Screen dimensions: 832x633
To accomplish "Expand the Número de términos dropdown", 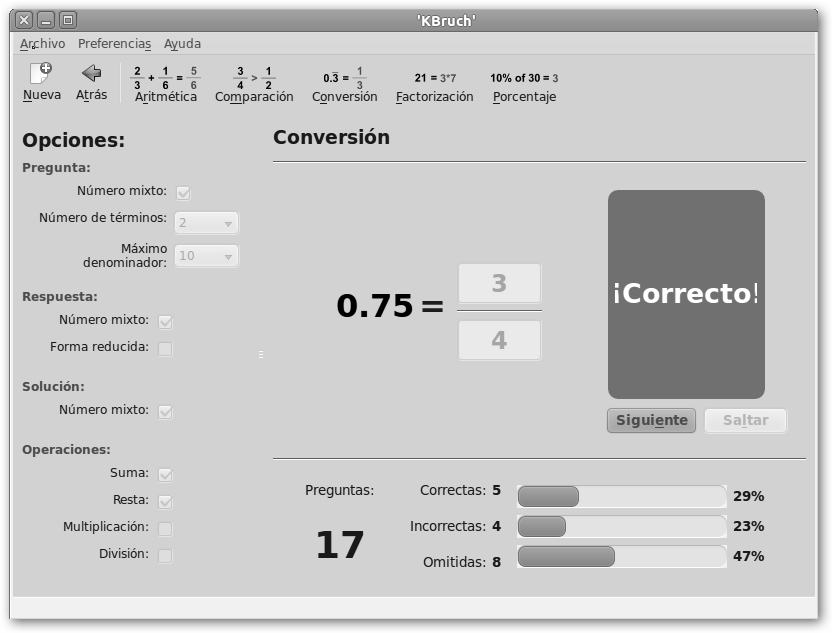I will coord(207,223).
